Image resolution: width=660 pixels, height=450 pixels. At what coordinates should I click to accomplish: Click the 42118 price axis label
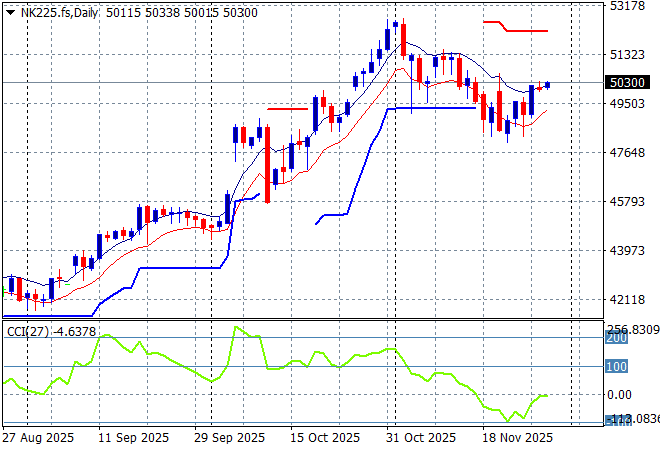click(626, 300)
